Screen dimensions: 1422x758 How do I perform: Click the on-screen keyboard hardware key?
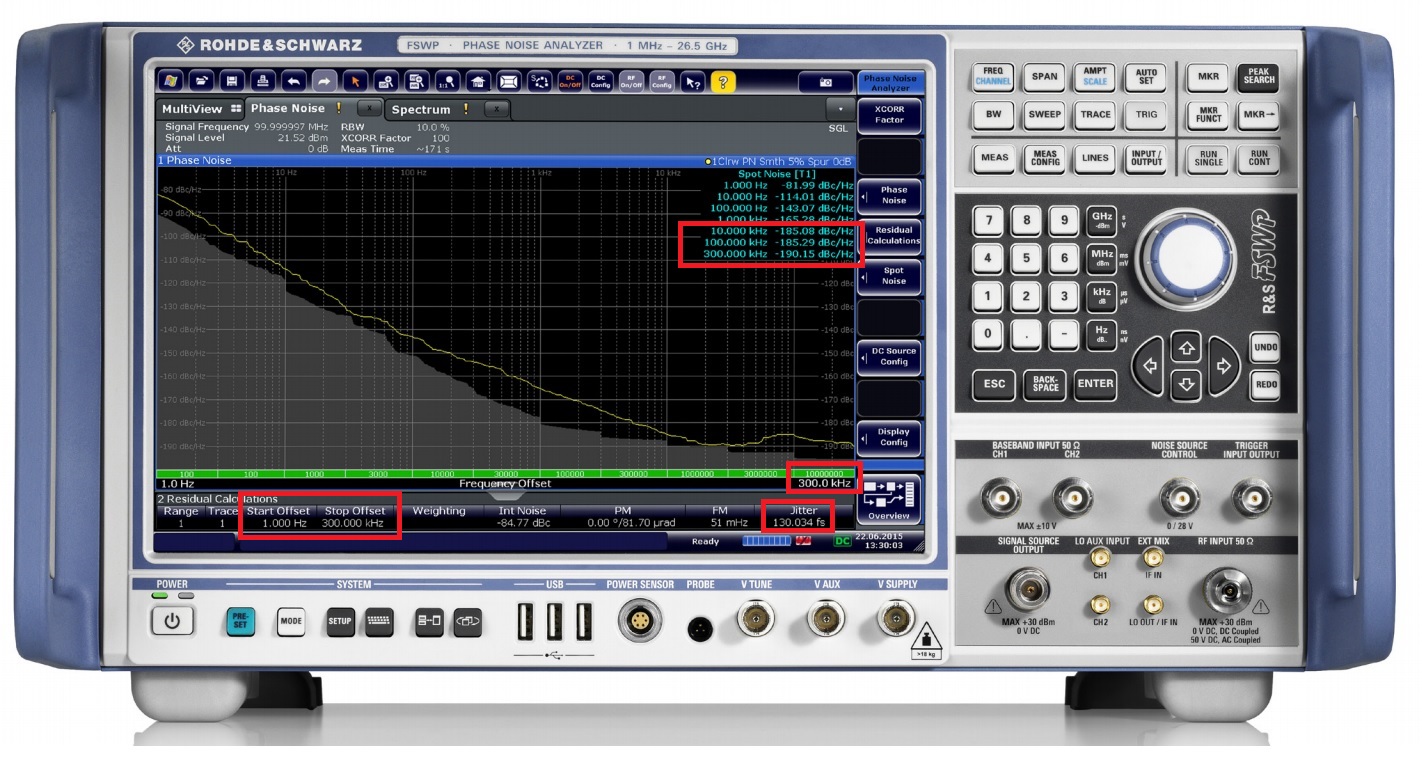pos(378,621)
